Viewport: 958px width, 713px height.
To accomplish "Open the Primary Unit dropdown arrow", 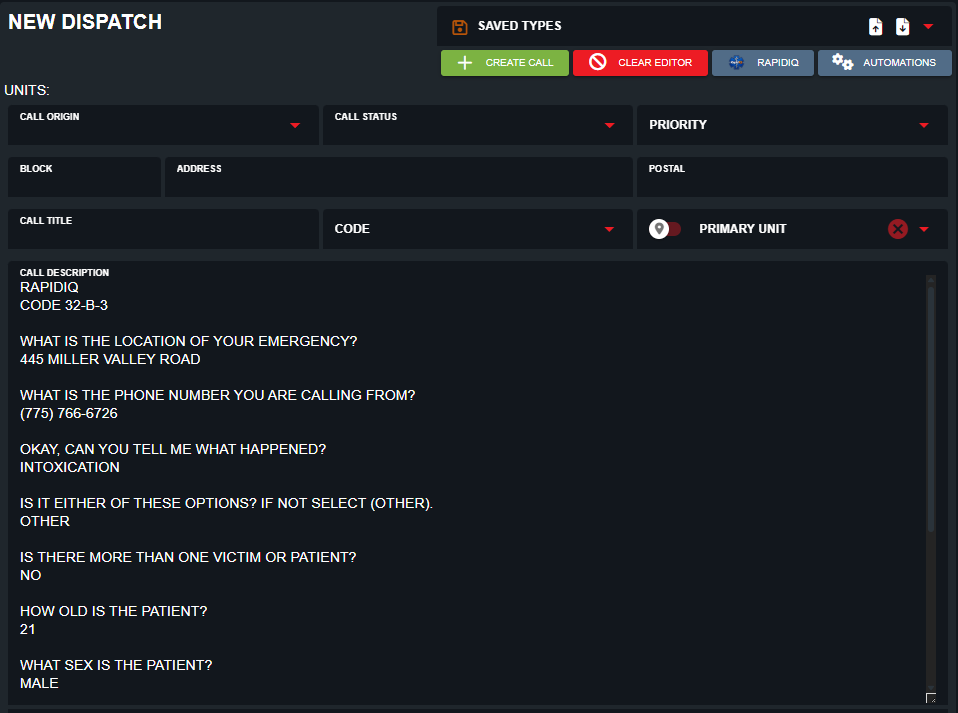I will (x=923, y=229).
